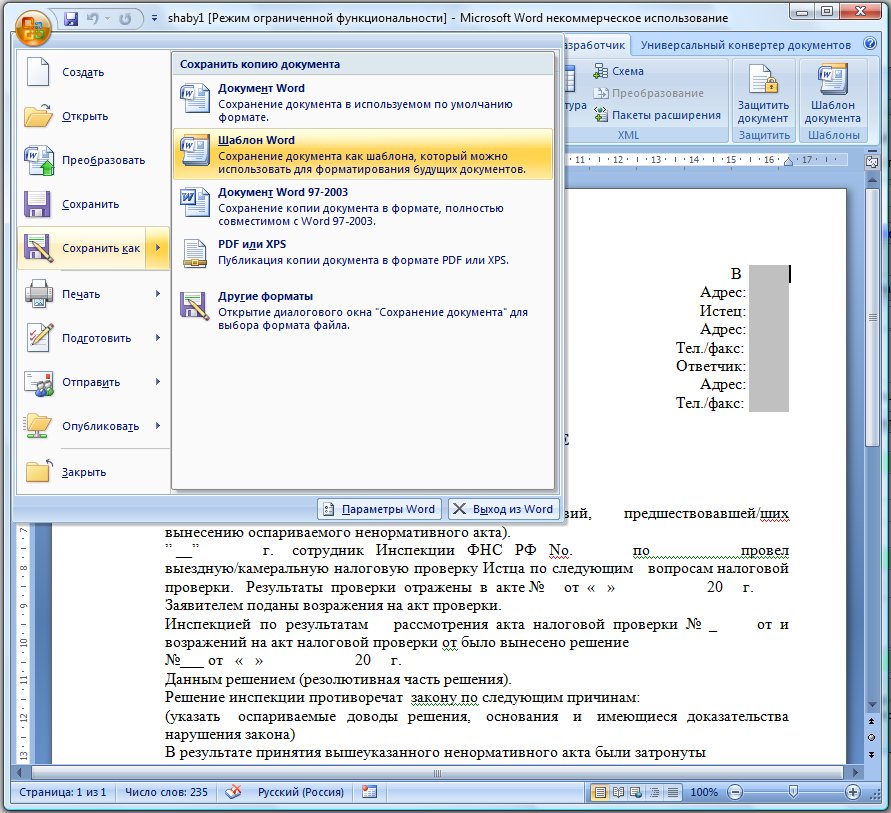Switch to Full Screen Reading view

[x=618, y=792]
